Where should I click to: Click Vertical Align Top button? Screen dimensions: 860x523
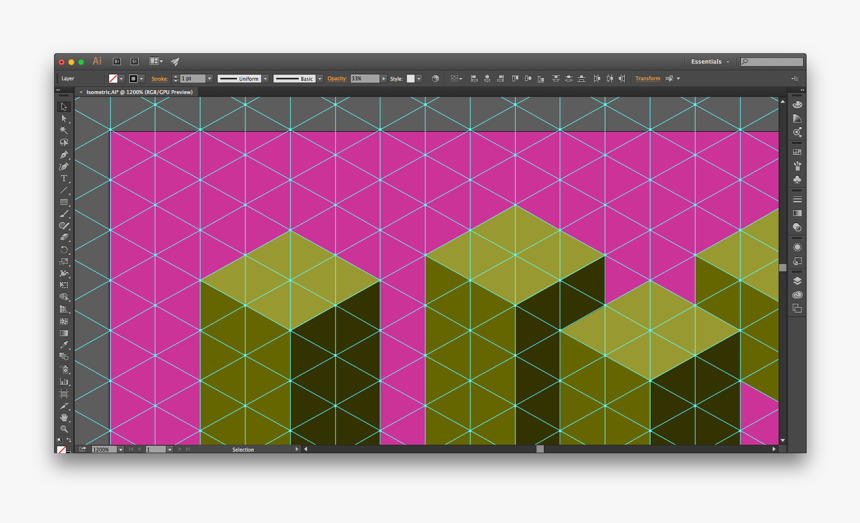515,78
